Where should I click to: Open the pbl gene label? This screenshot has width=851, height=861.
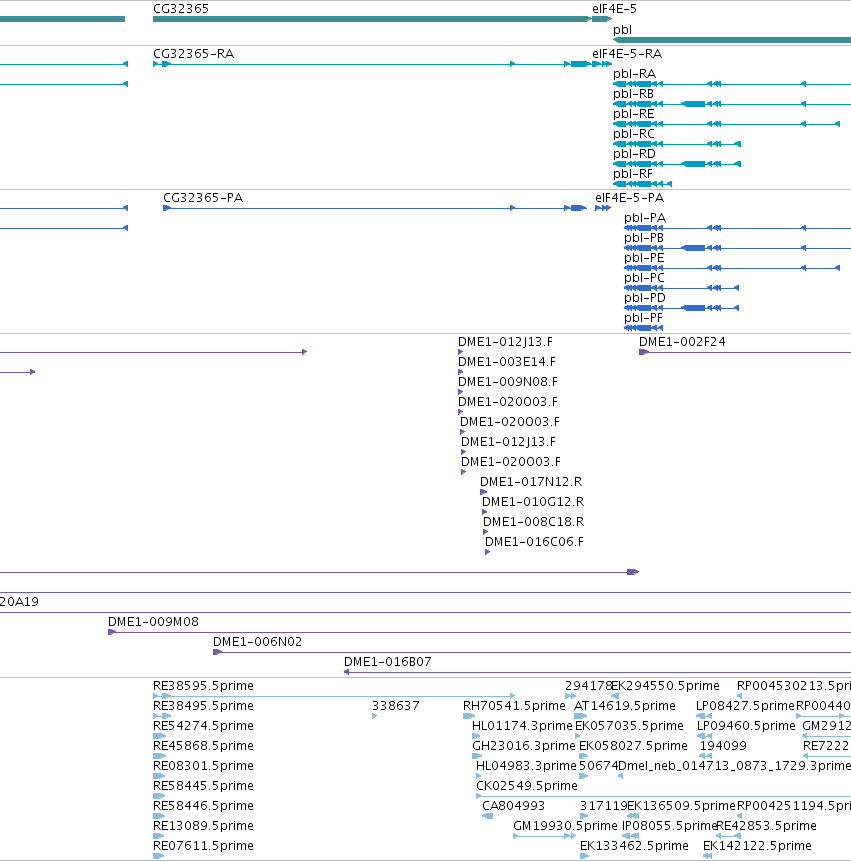[622, 30]
